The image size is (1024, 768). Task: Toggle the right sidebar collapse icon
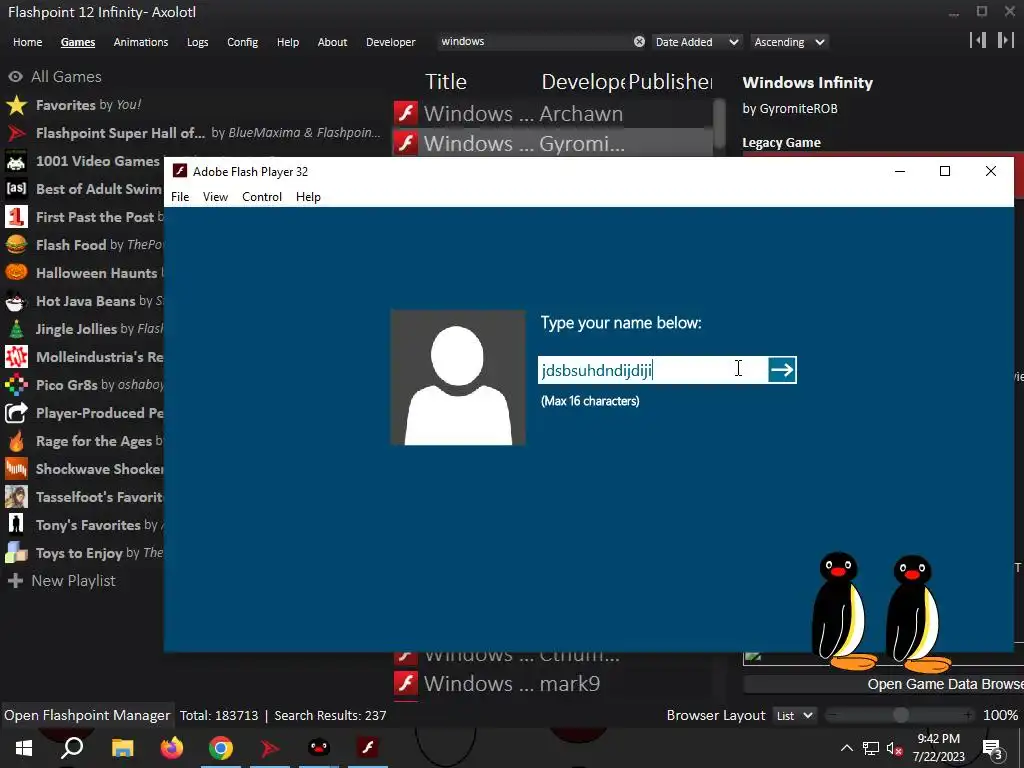(1006, 40)
